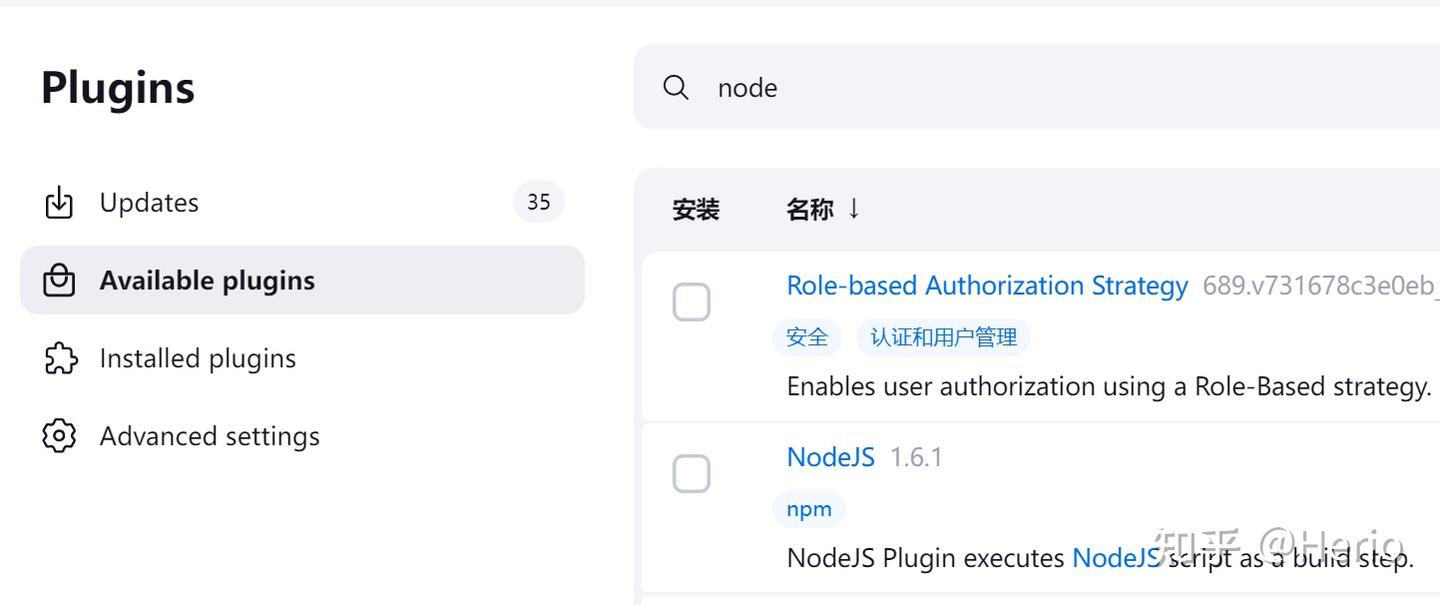Check the NodeJS plugin install checkbox
Screen dimensions: 1440x605
[x=692, y=472]
